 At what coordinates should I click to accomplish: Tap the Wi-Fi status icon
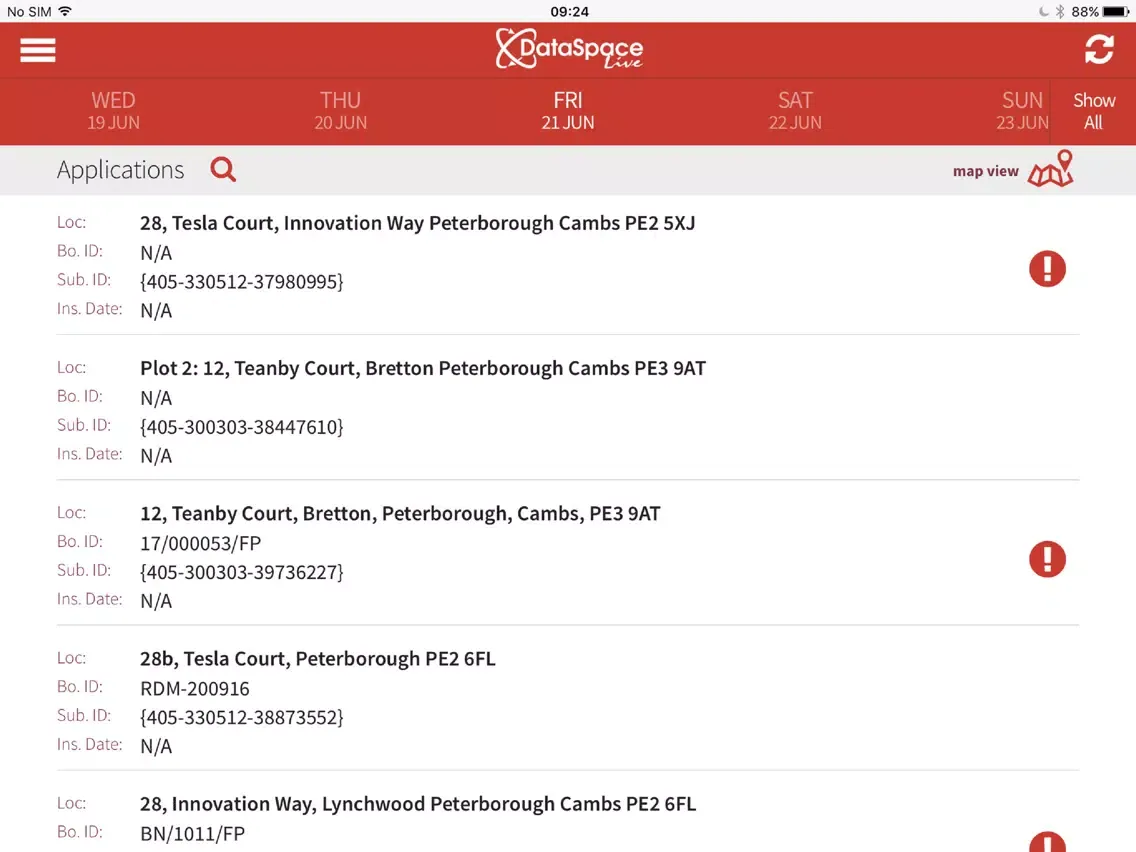point(65,11)
